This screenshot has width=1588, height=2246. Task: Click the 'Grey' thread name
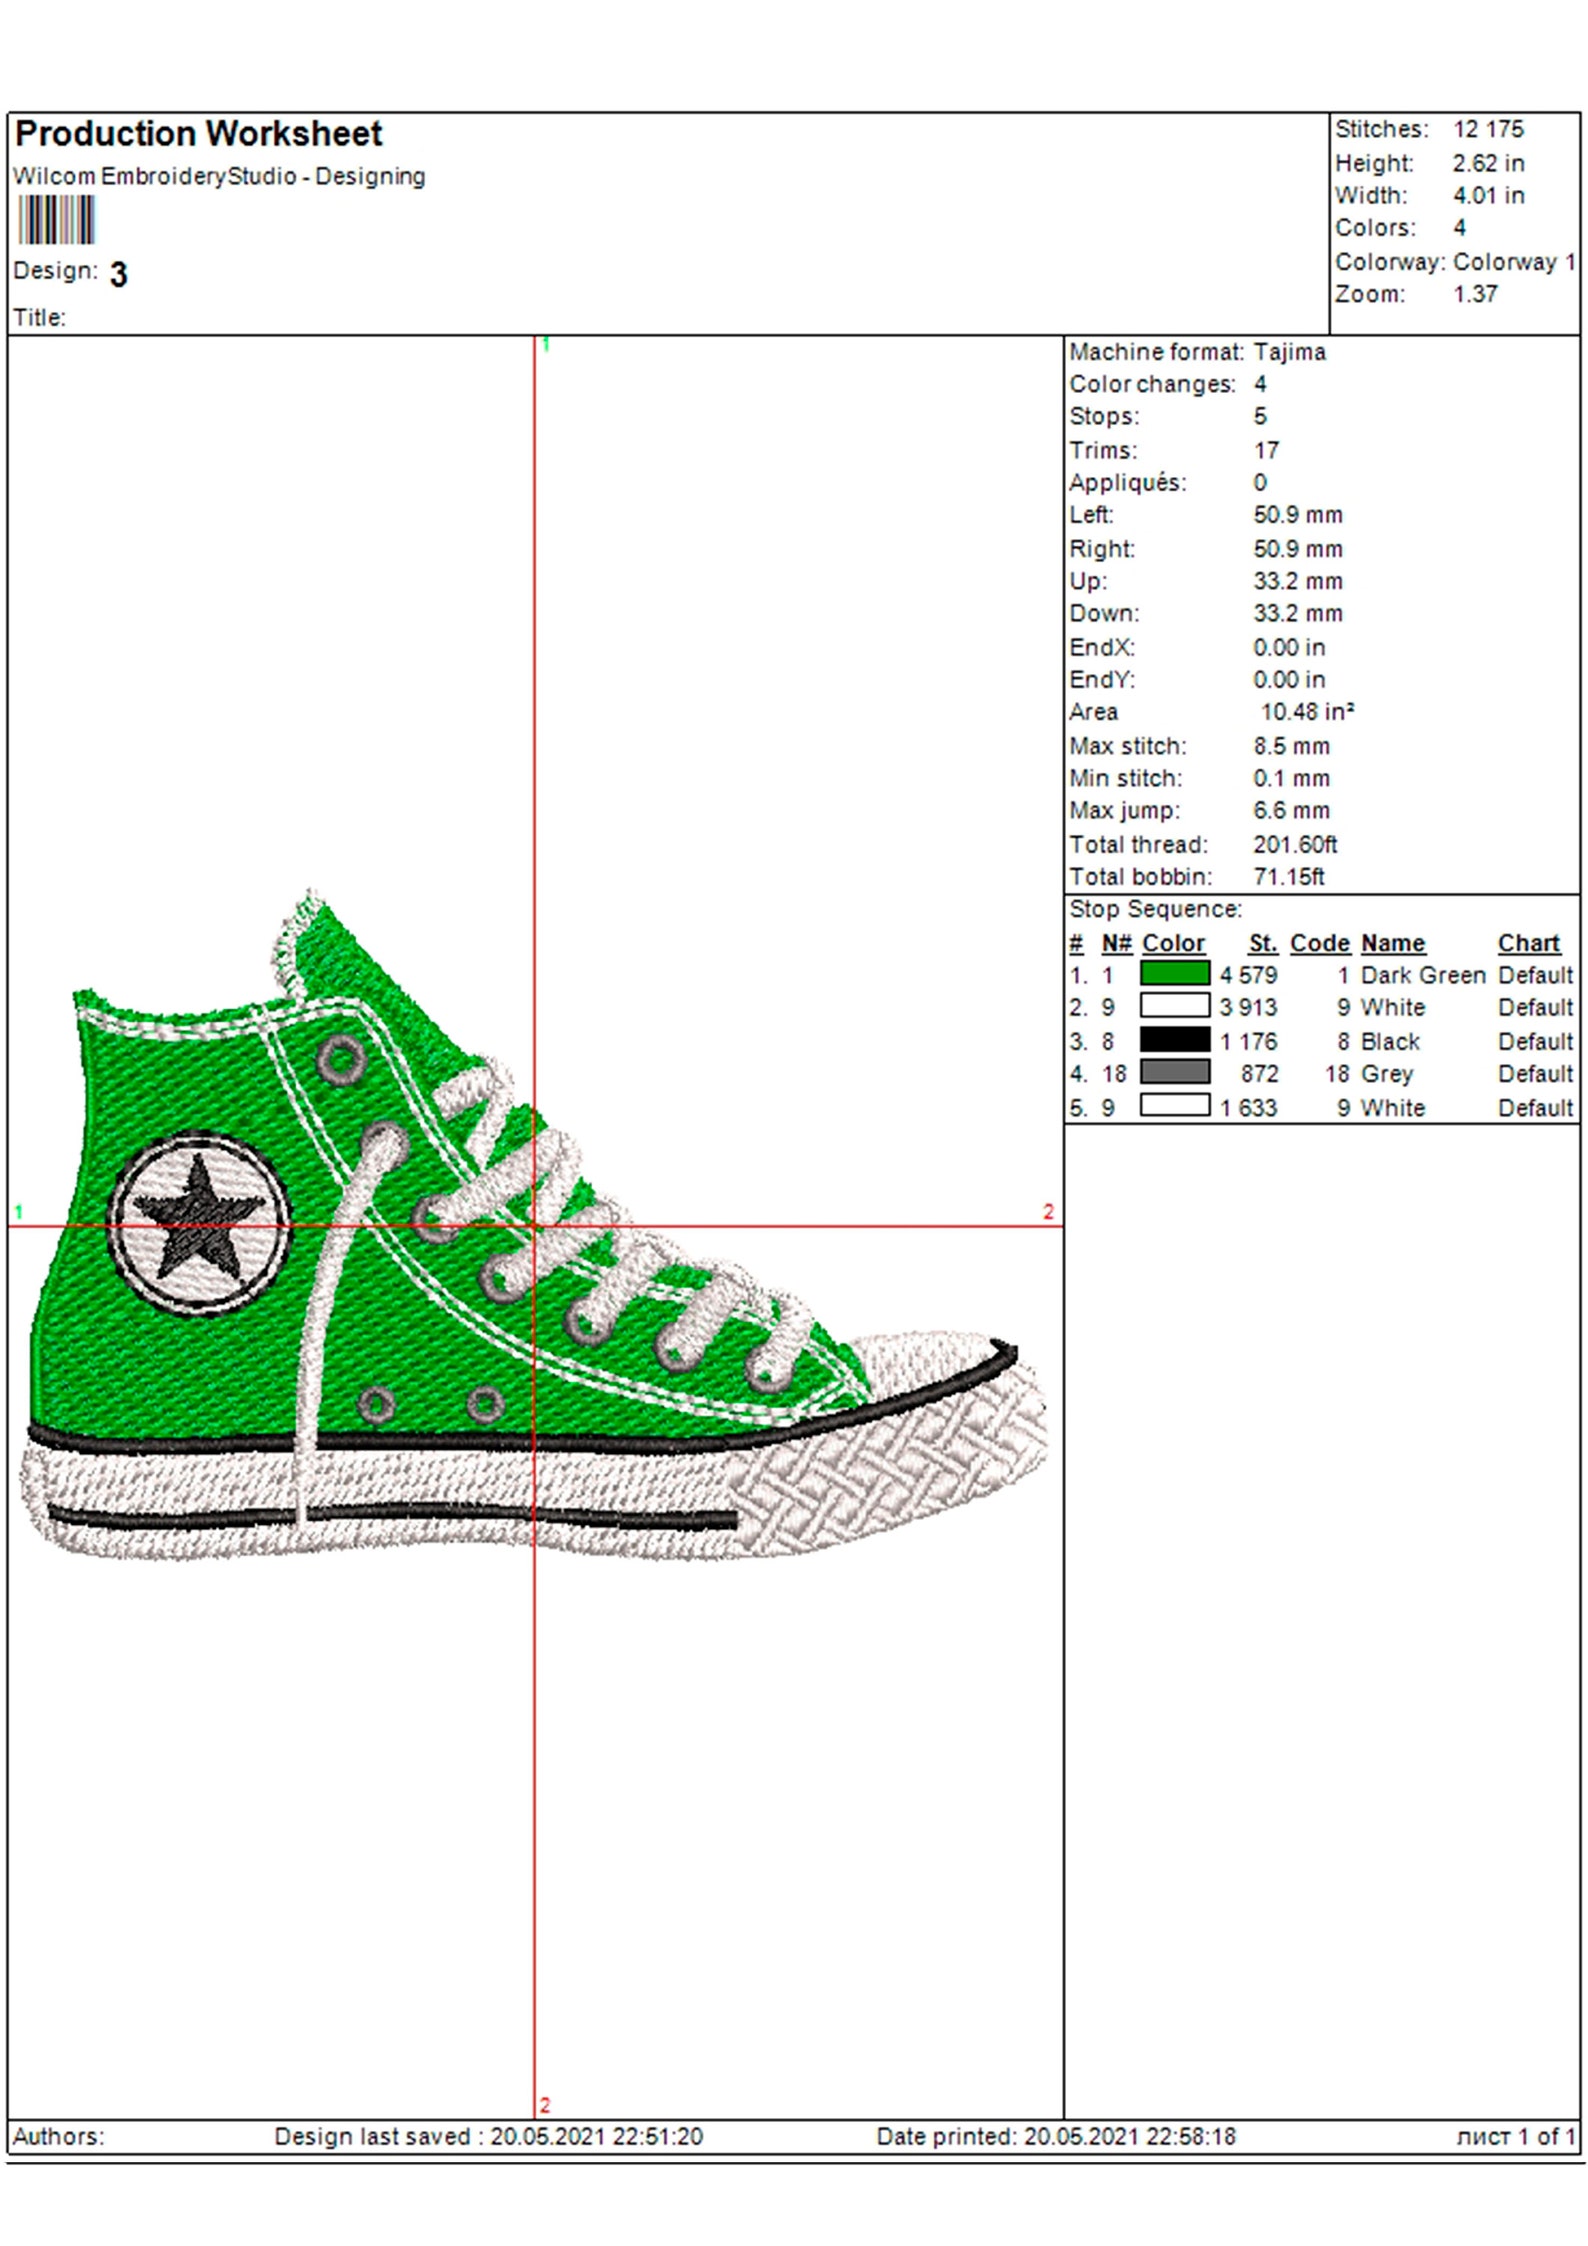(x=1387, y=1074)
